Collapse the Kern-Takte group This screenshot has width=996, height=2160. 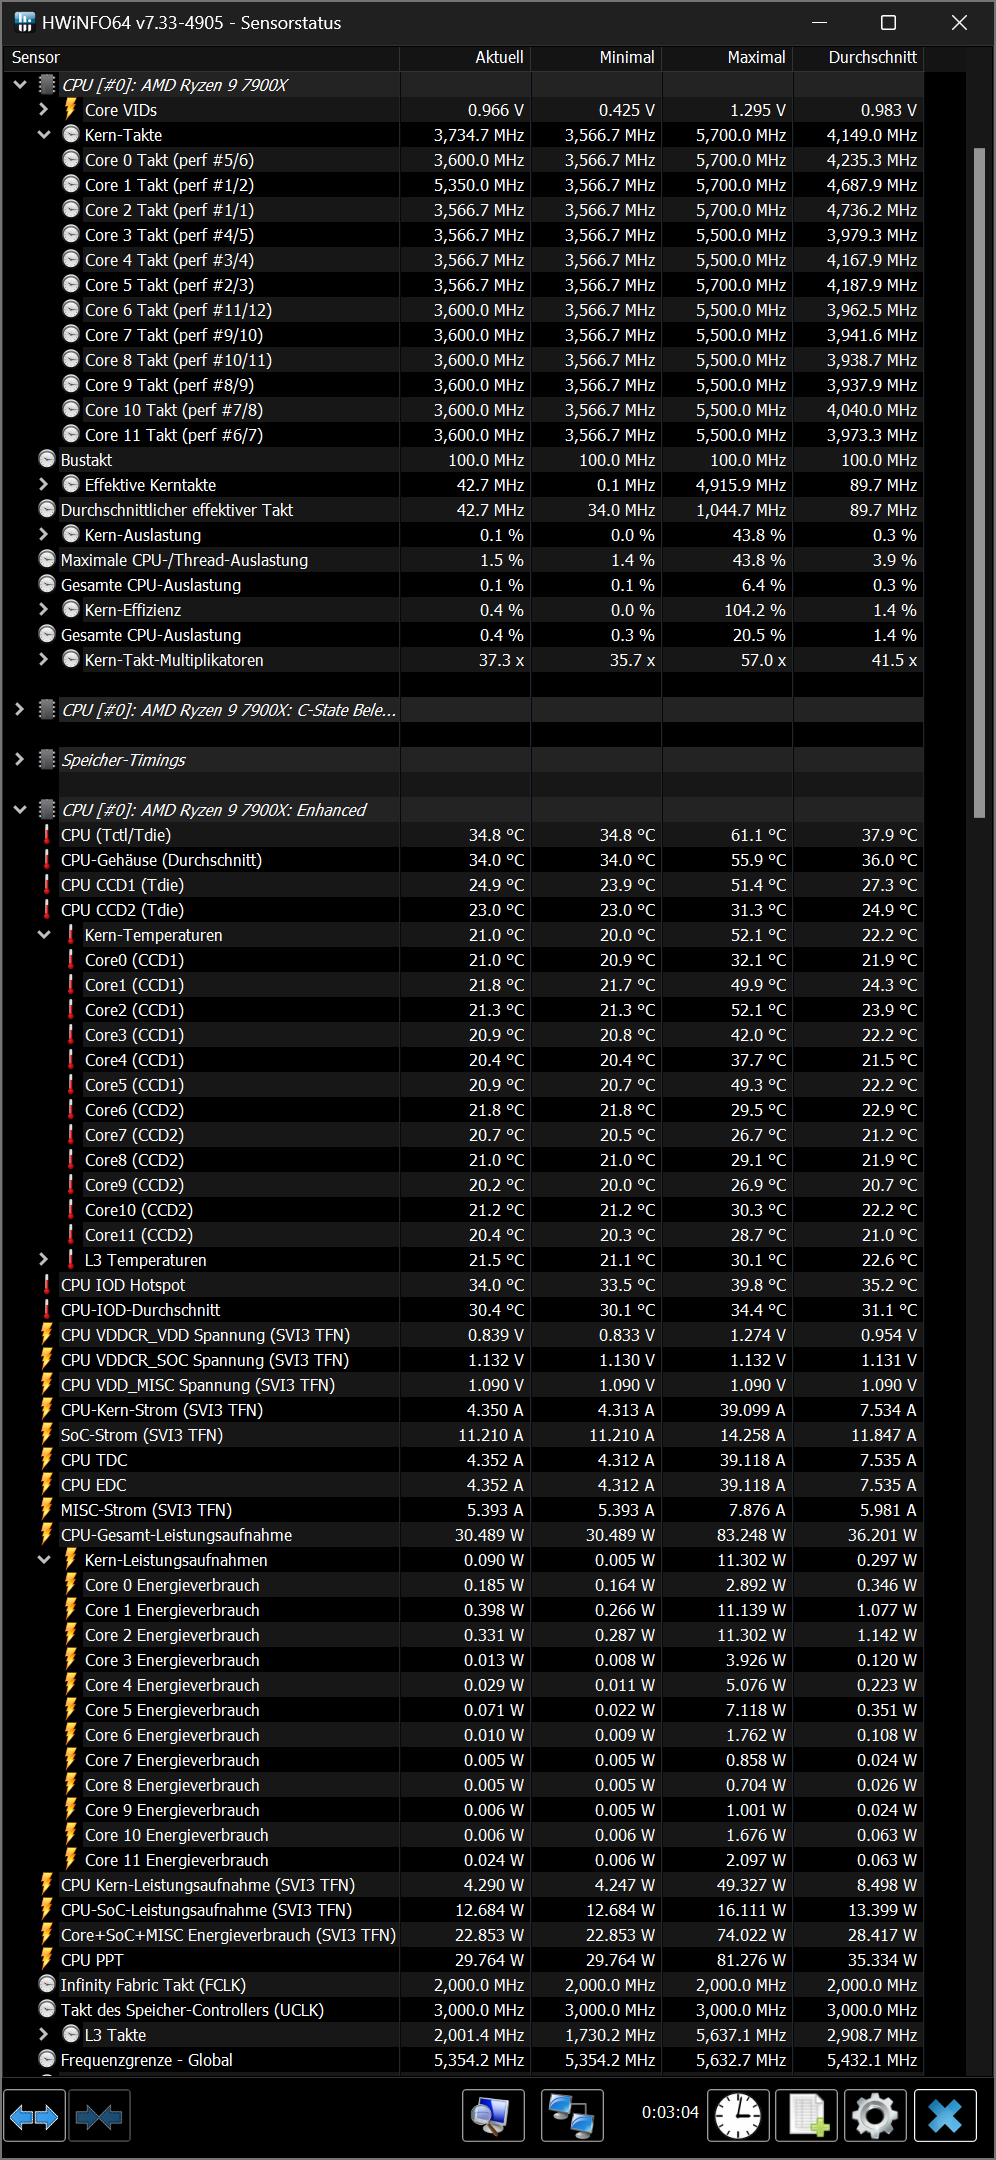pos(44,135)
